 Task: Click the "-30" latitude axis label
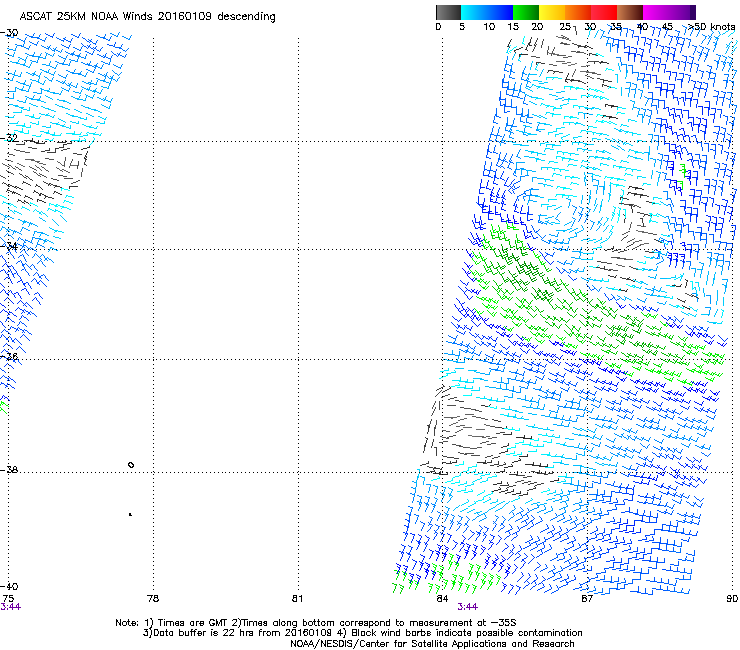coord(9,33)
